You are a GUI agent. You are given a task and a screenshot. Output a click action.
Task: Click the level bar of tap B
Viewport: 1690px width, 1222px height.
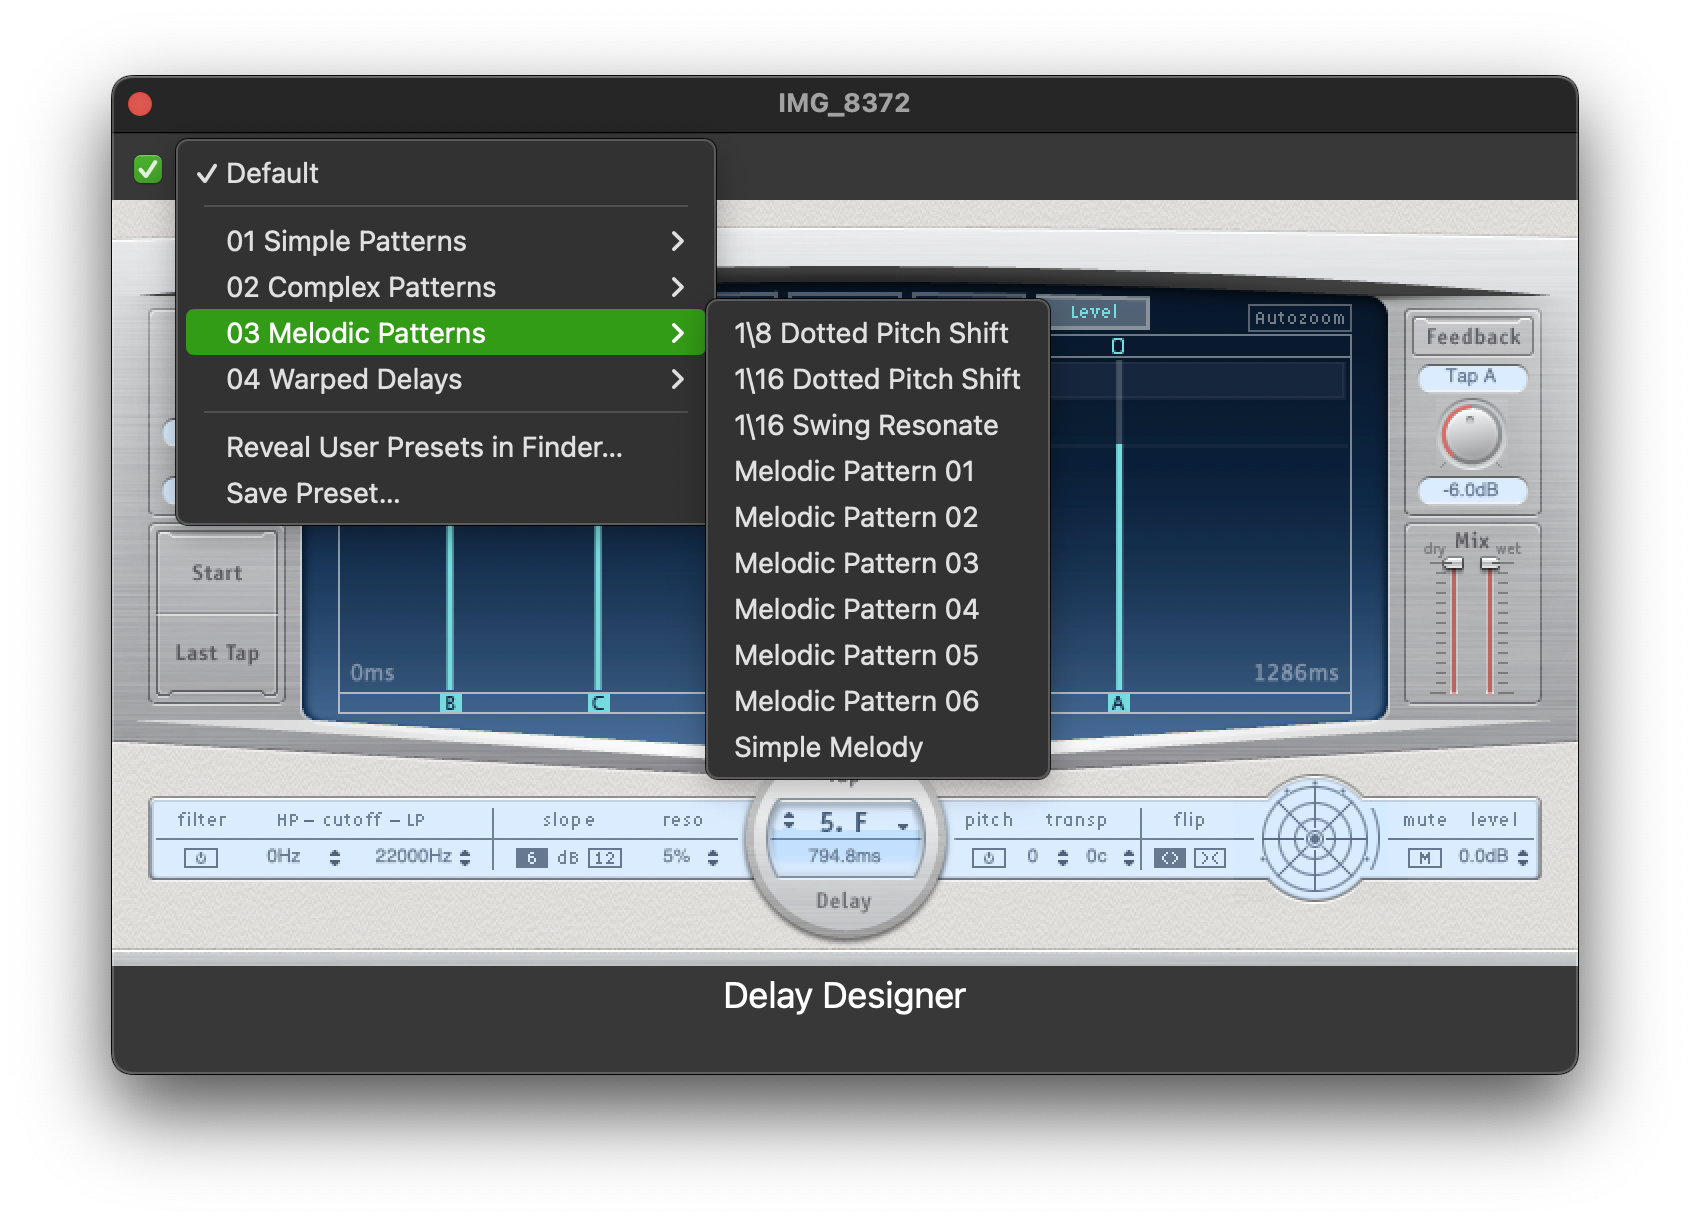point(450,607)
